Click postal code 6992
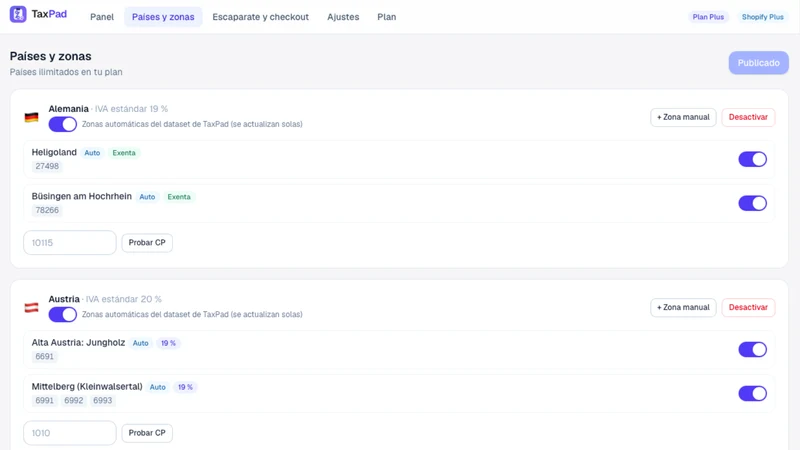 pos(73,400)
